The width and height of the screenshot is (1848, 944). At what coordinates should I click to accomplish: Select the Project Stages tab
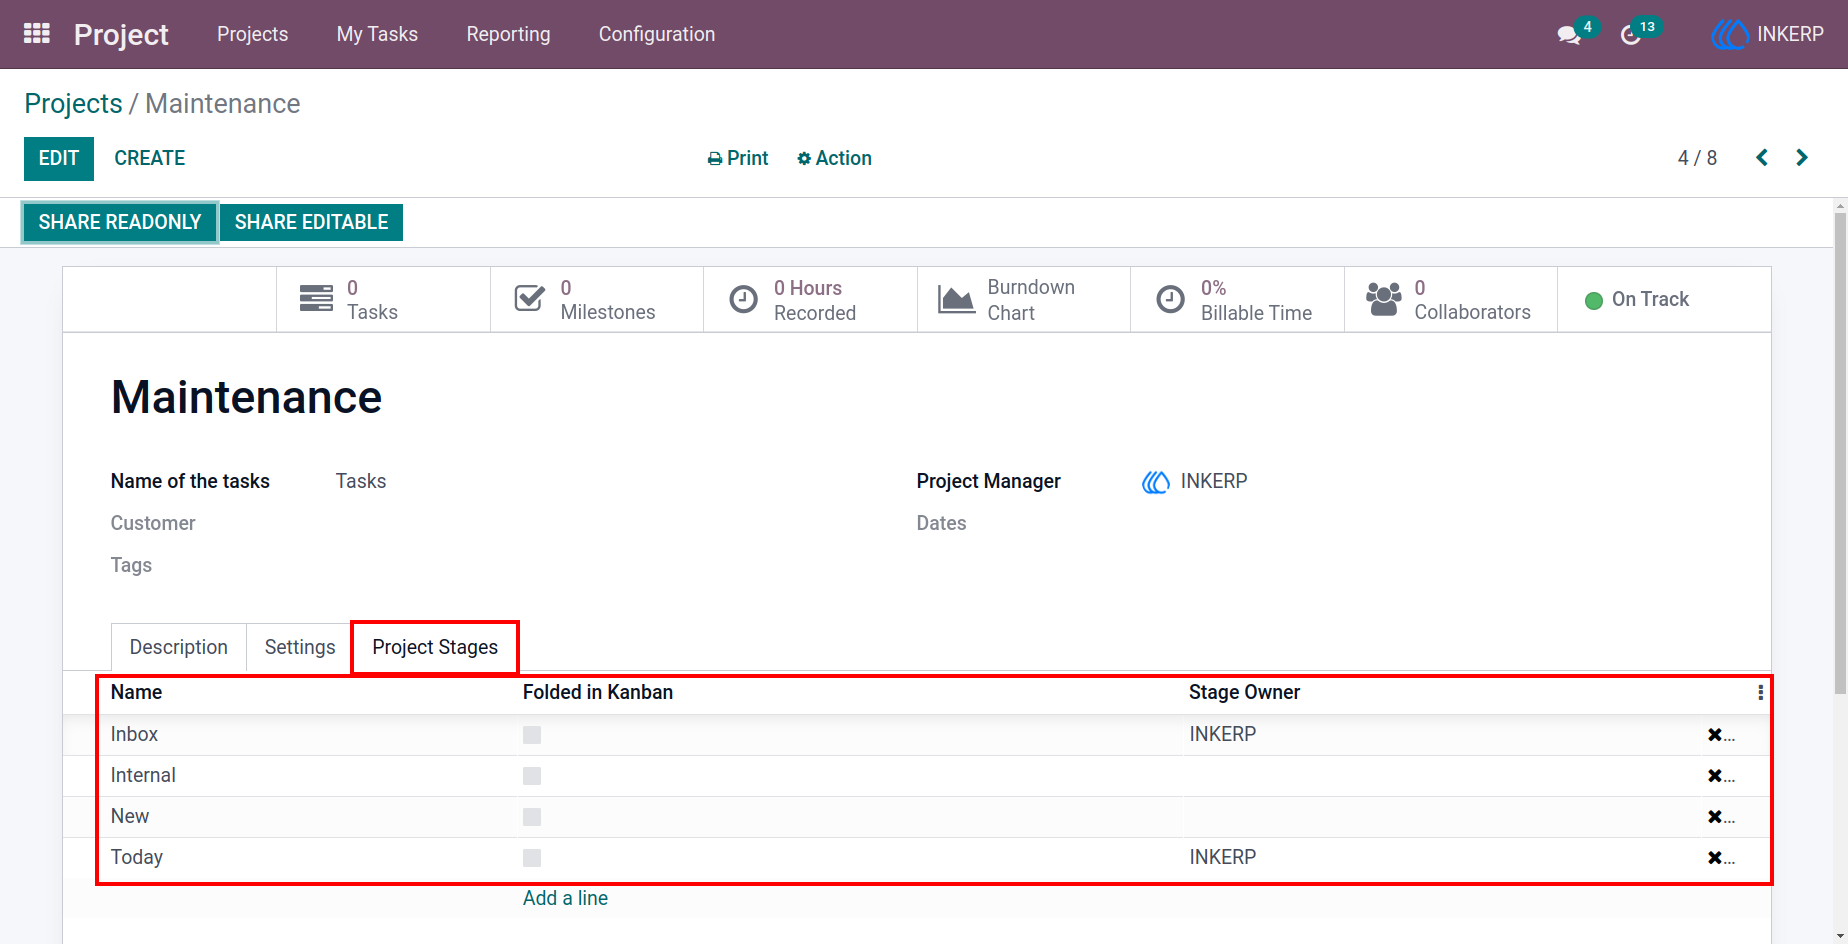pos(435,647)
